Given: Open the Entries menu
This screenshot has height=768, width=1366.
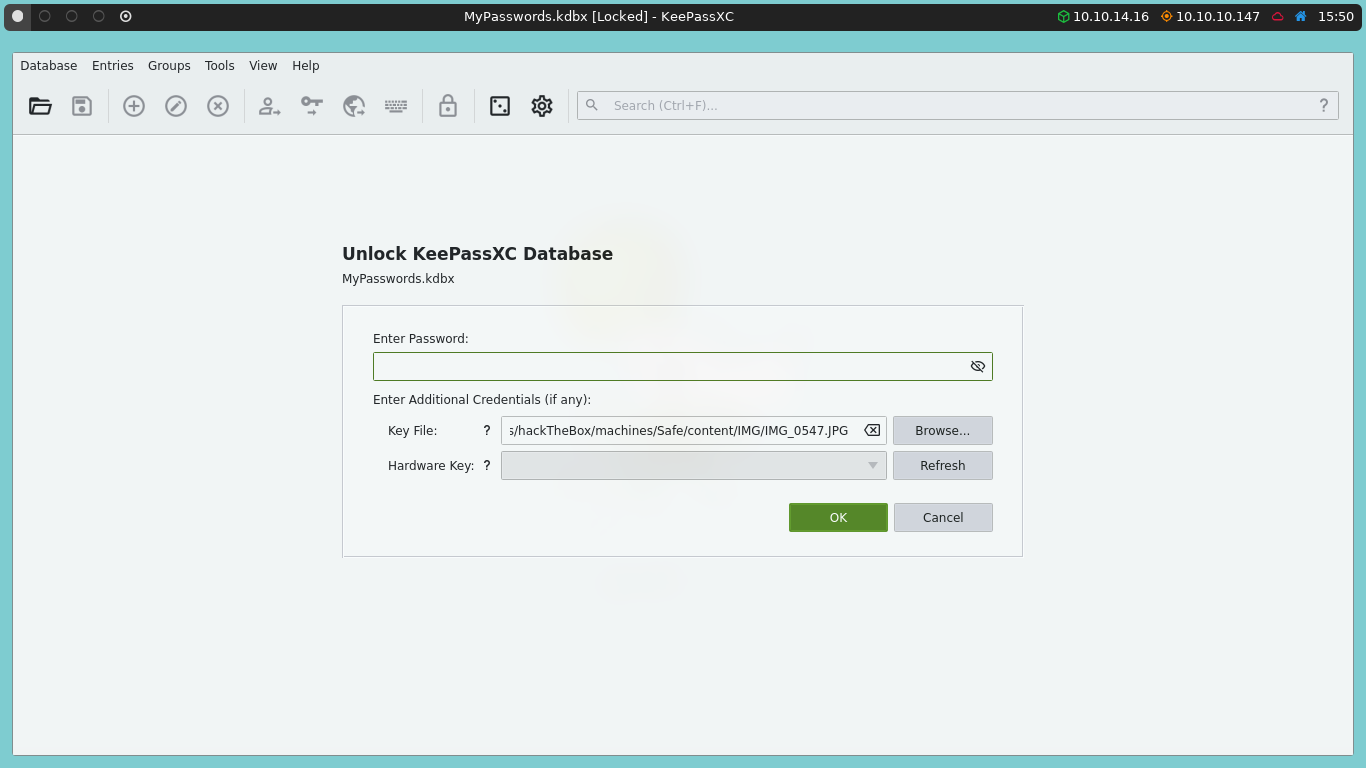Looking at the screenshot, I should 113,66.
